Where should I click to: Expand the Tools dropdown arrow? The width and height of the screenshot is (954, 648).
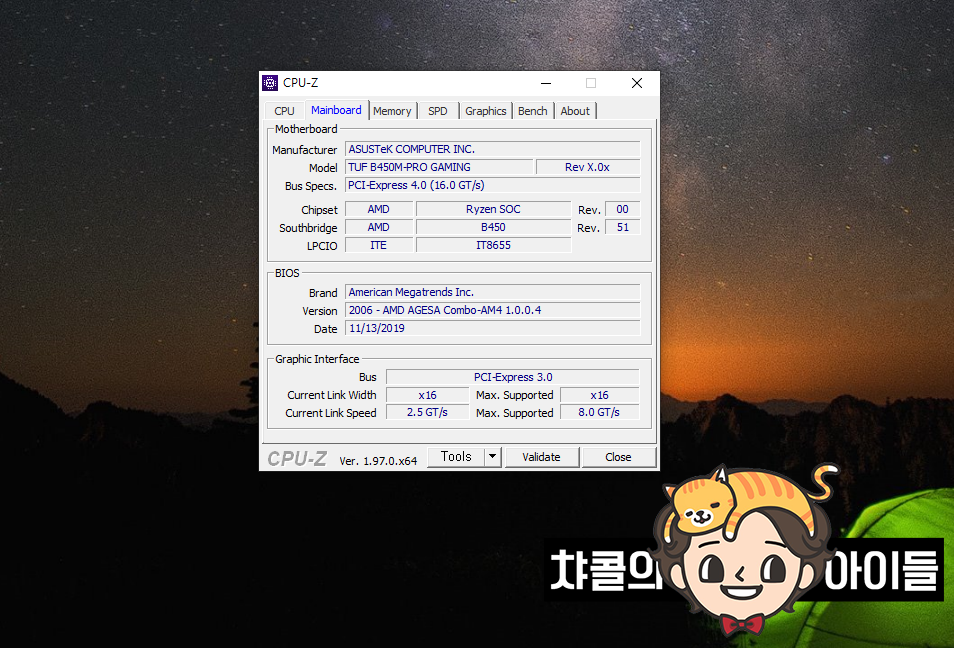493,456
